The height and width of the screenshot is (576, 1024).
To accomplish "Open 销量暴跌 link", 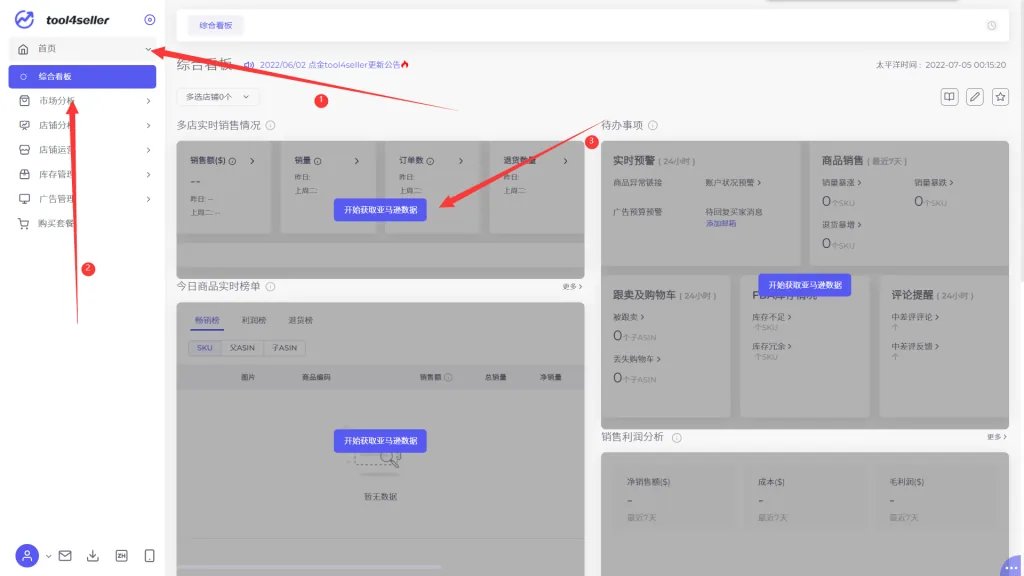I will 934,183.
